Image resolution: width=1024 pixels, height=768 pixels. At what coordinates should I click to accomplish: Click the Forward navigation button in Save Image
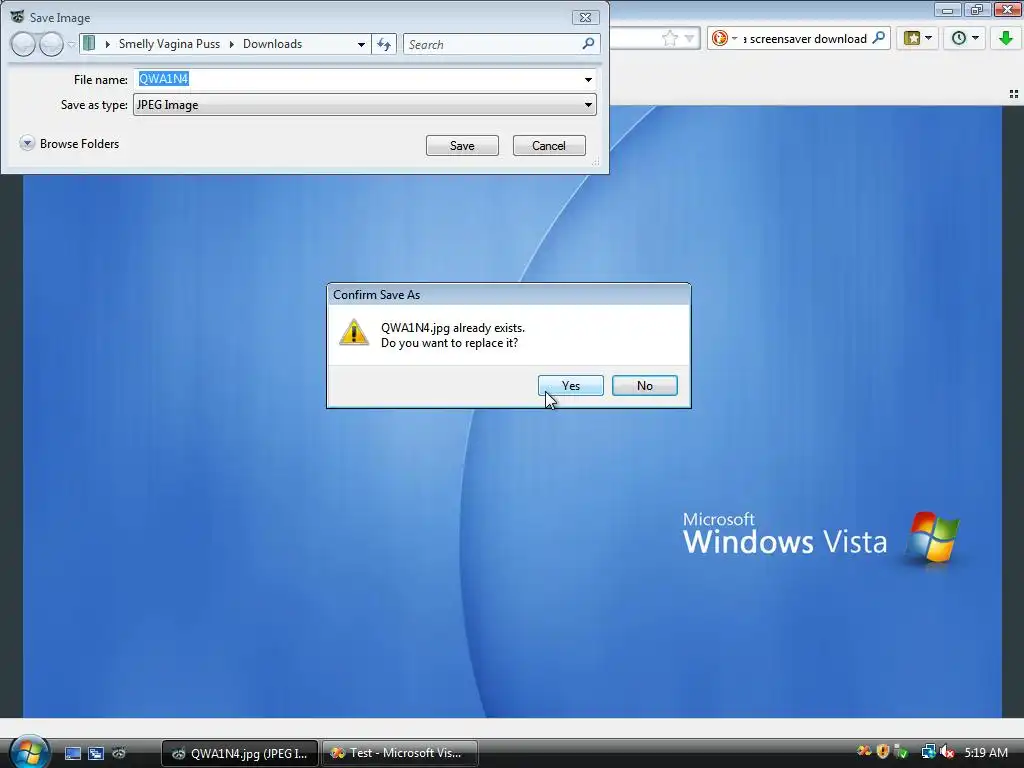[x=52, y=44]
